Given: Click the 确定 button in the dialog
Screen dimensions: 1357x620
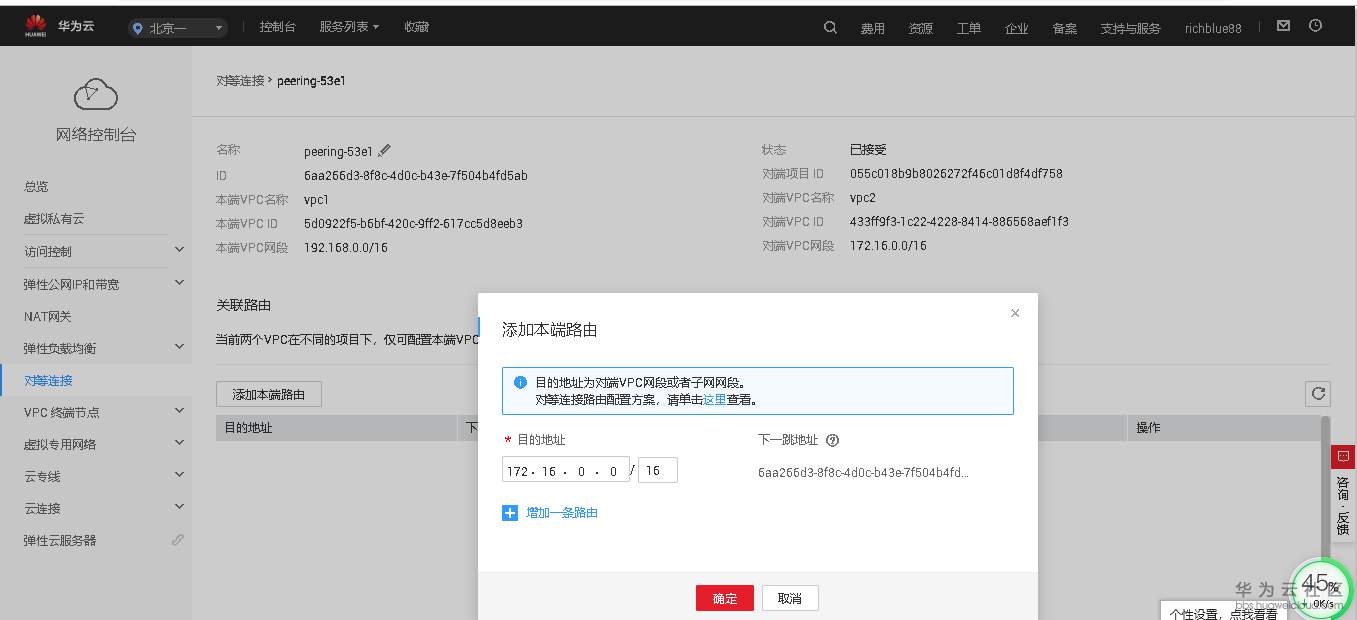Looking at the screenshot, I should coord(724,598).
